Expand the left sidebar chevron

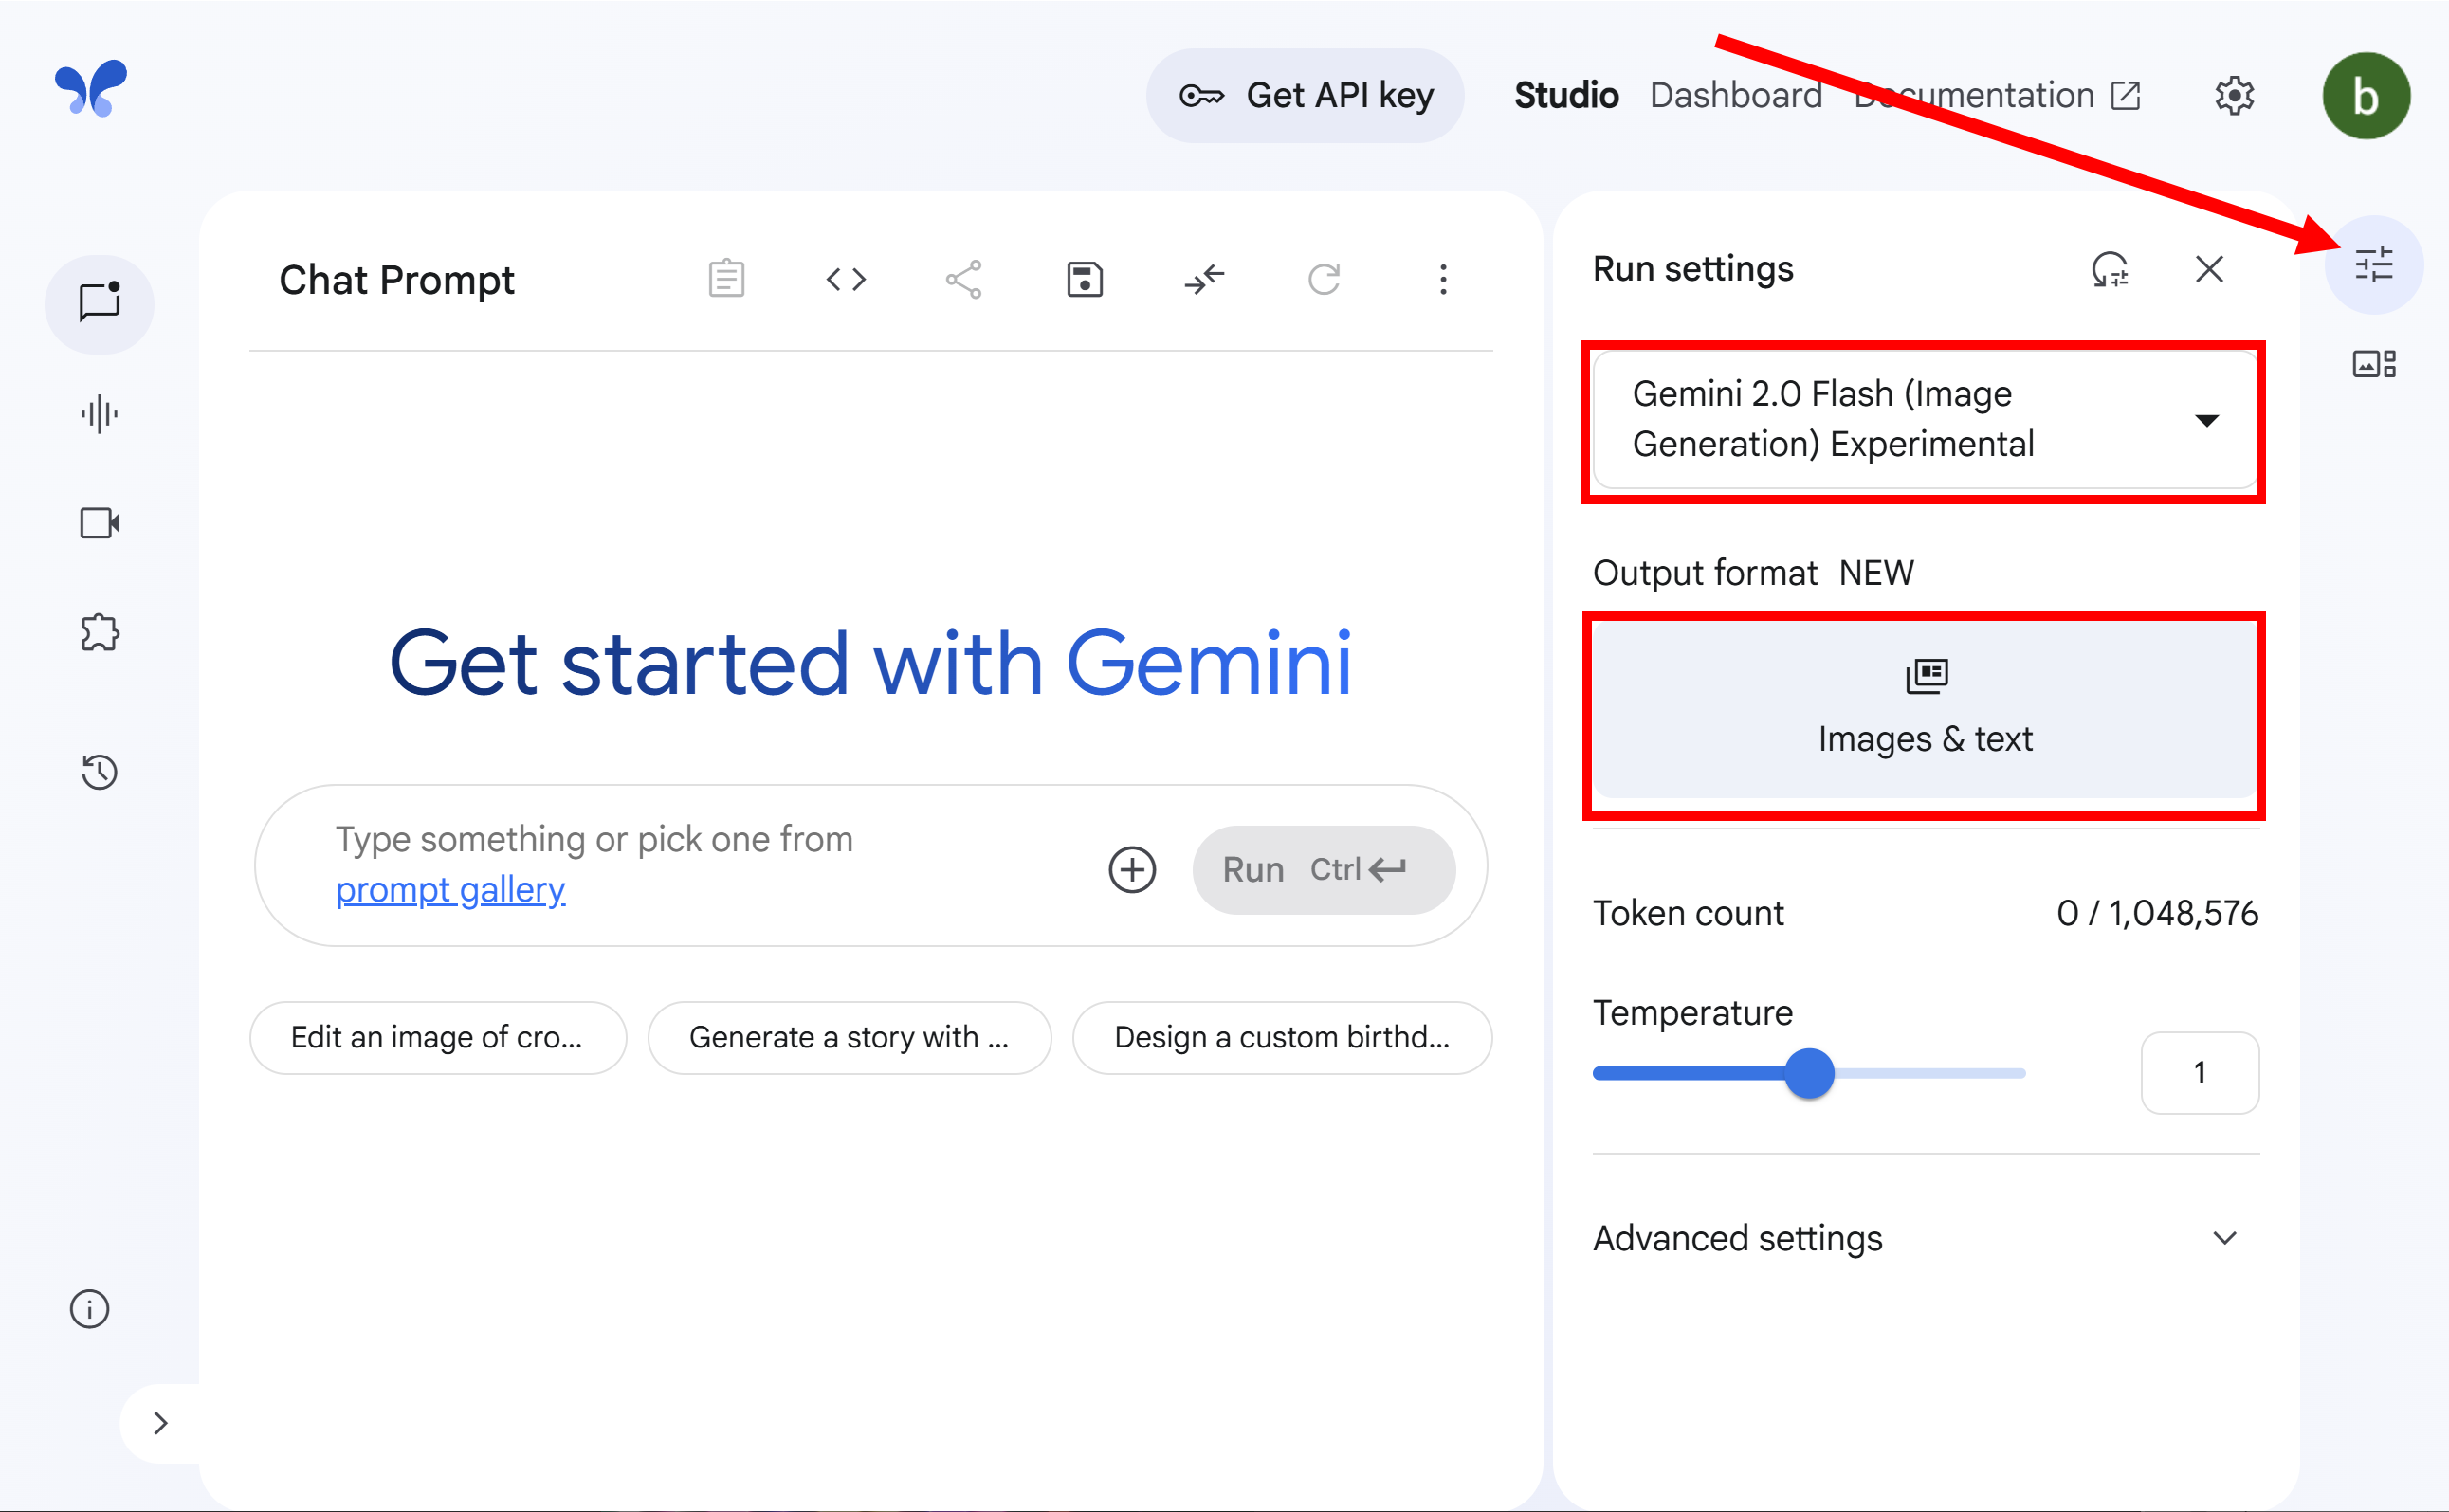point(160,1423)
